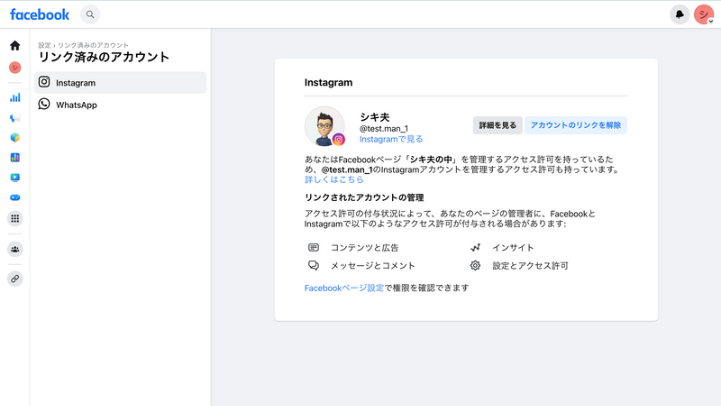This screenshot has width=721, height=406.
Task: Click the メッセージとコメント label
Action: pos(373,265)
